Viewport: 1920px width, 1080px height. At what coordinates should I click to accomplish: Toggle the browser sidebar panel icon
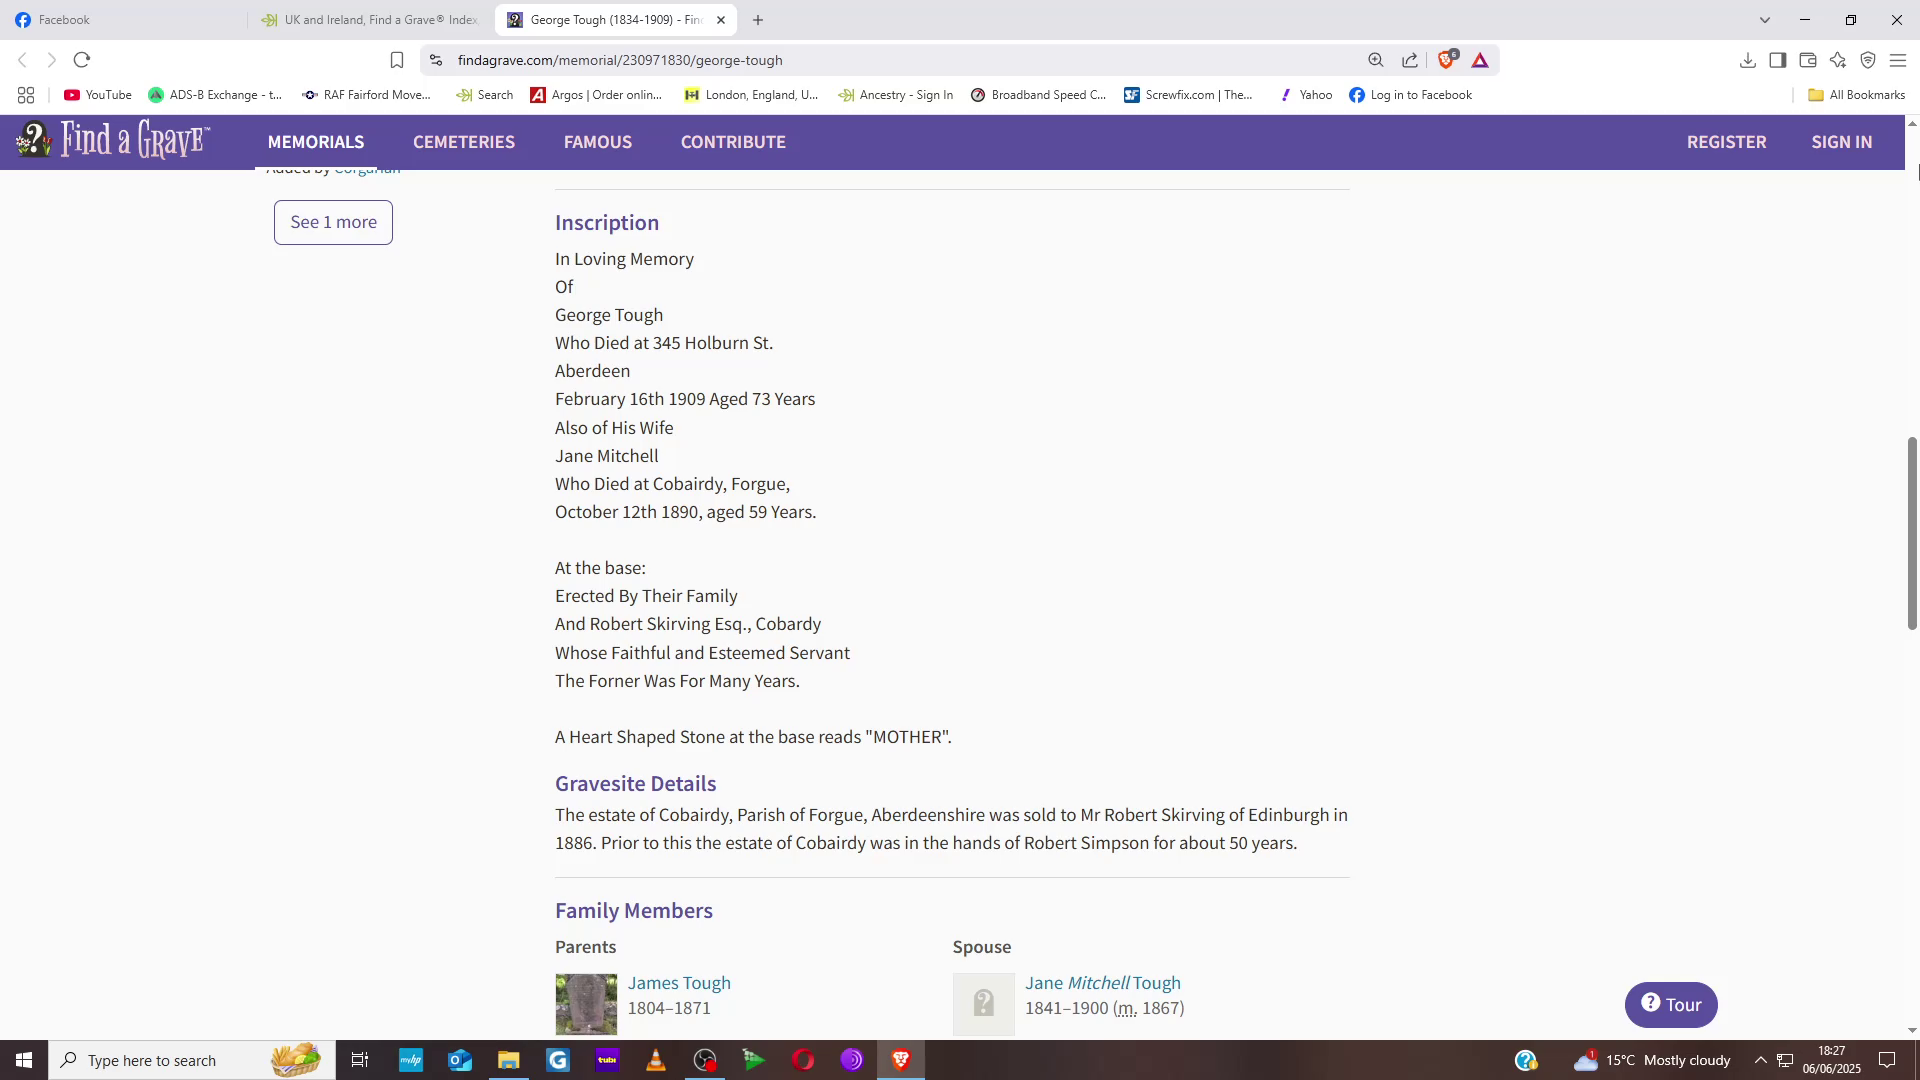[1777, 60]
